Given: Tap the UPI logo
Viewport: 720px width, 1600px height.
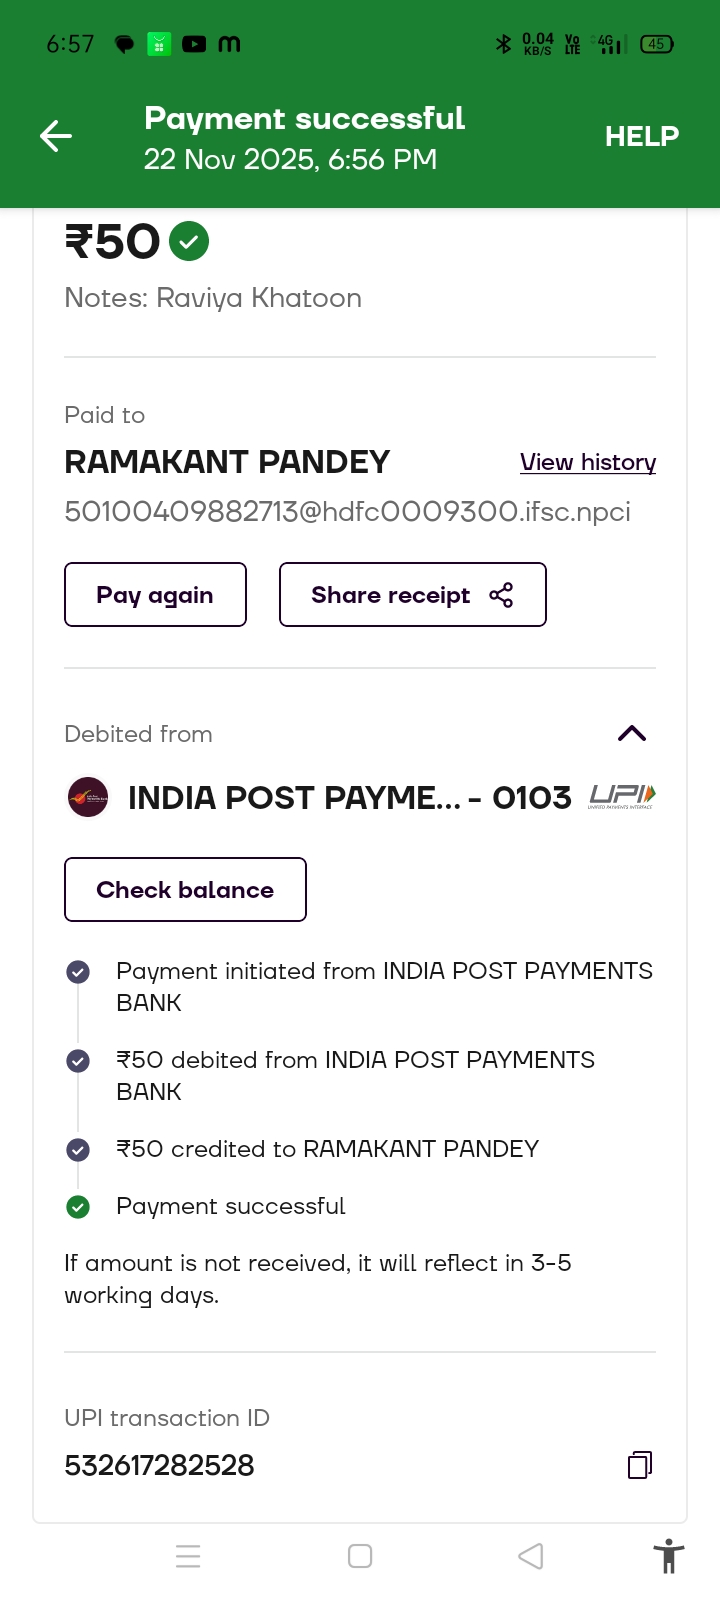Looking at the screenshot, I should 622,796.
